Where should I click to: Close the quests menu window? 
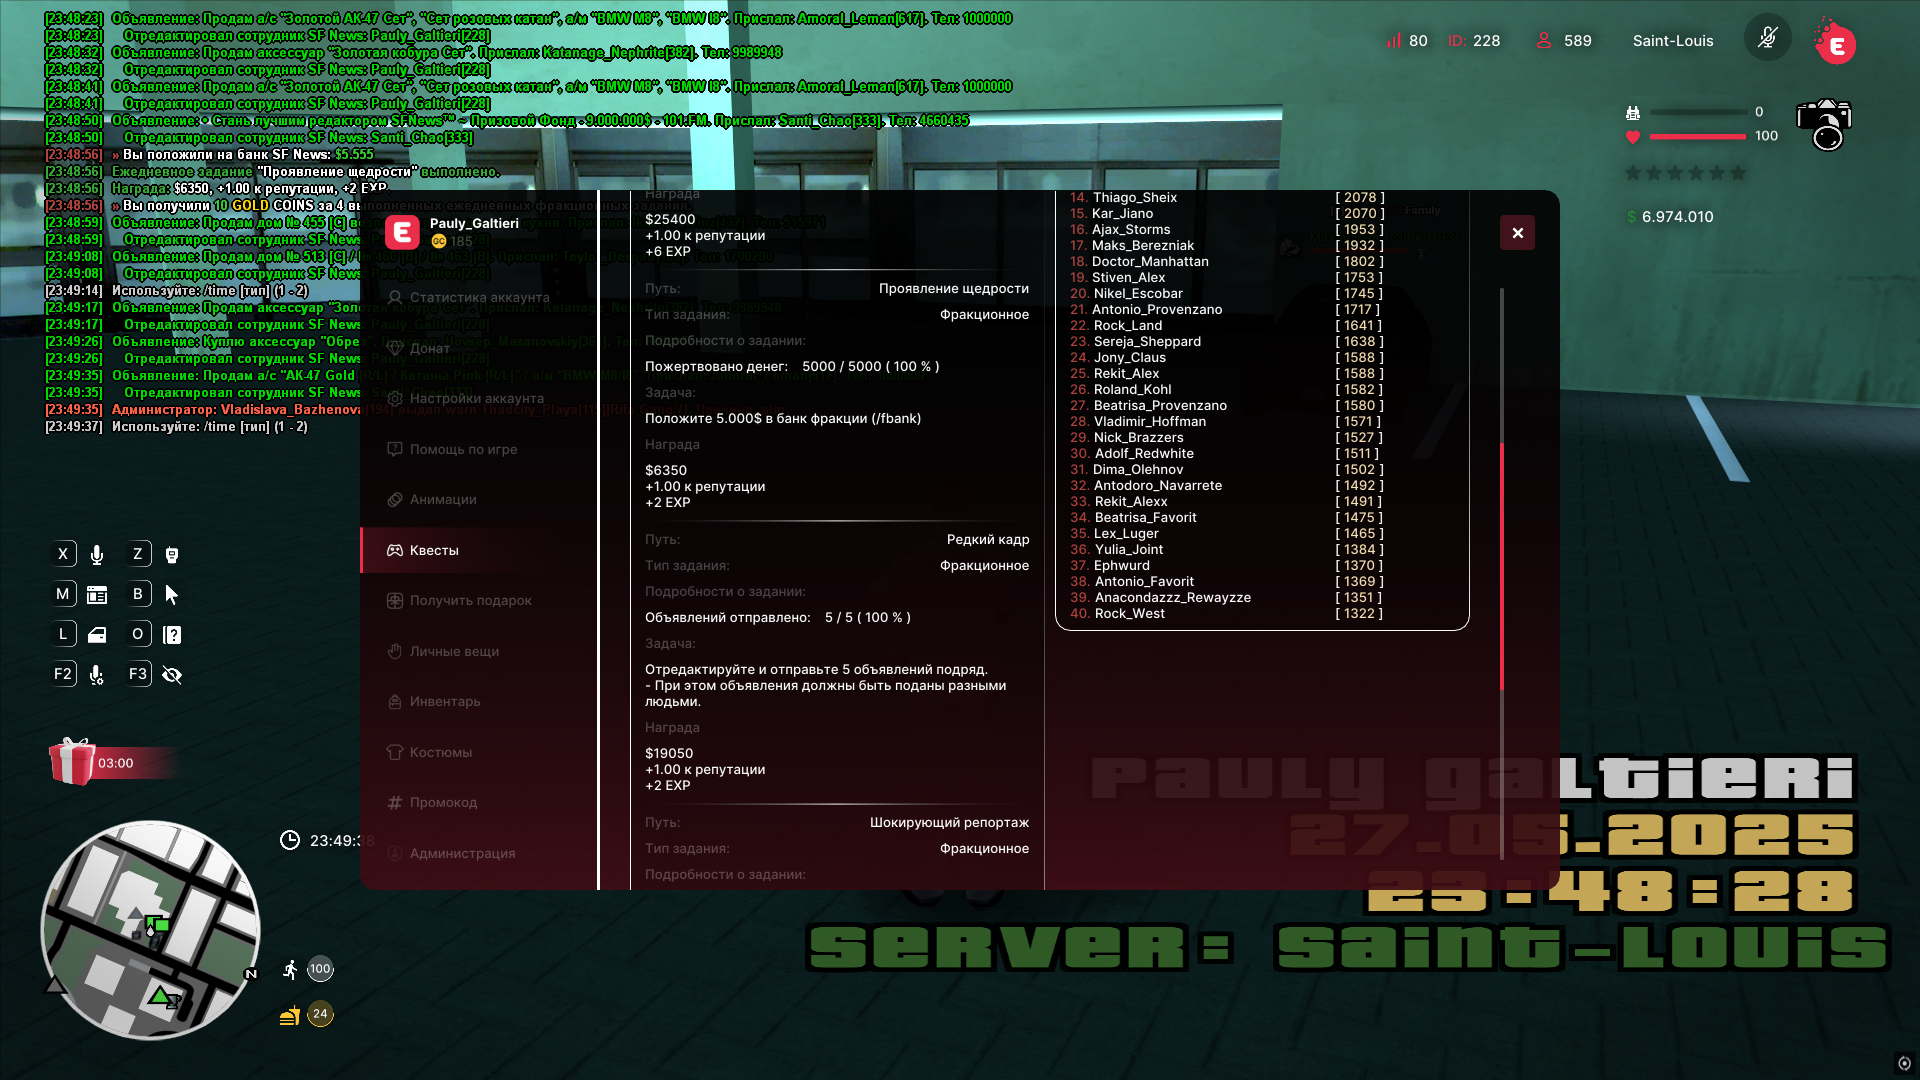click(x=1517, y=233)
